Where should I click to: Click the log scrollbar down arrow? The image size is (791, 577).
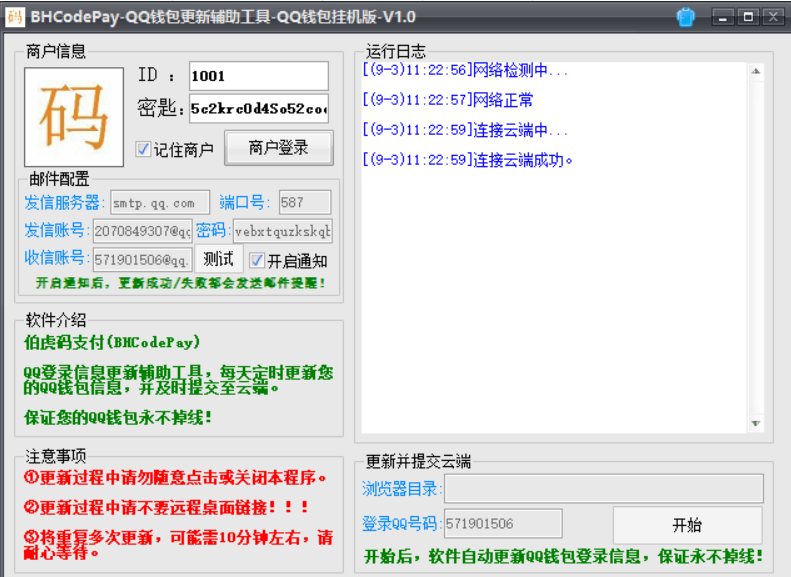pyautogui.click(x=756, y=423)
